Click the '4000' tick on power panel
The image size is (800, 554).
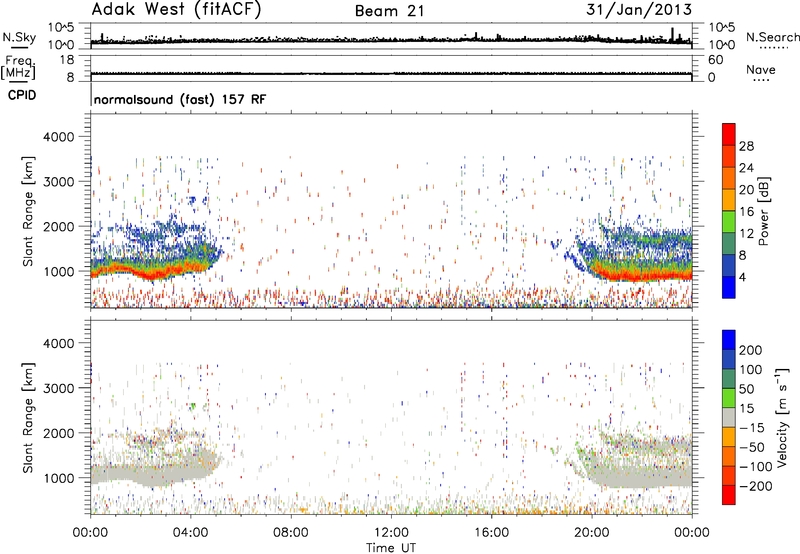pyautogui.click(x=58, y=137)
